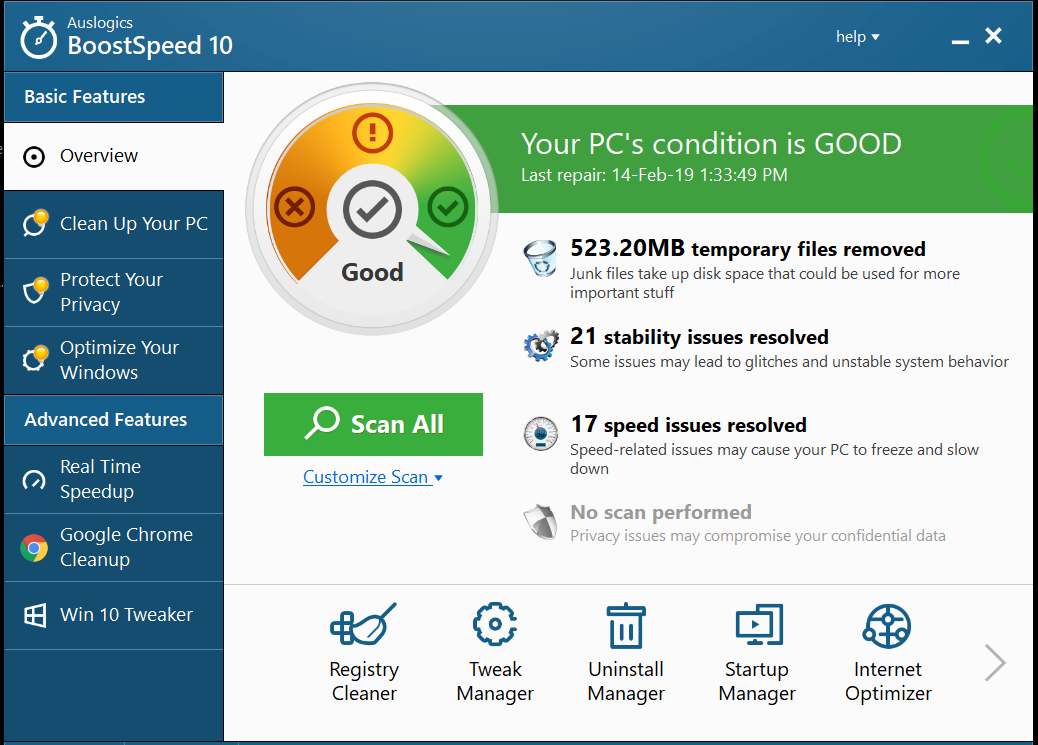Open Real Time Speedup
The height and width of the screenshot is (745, 1038).
click(114, 479)
